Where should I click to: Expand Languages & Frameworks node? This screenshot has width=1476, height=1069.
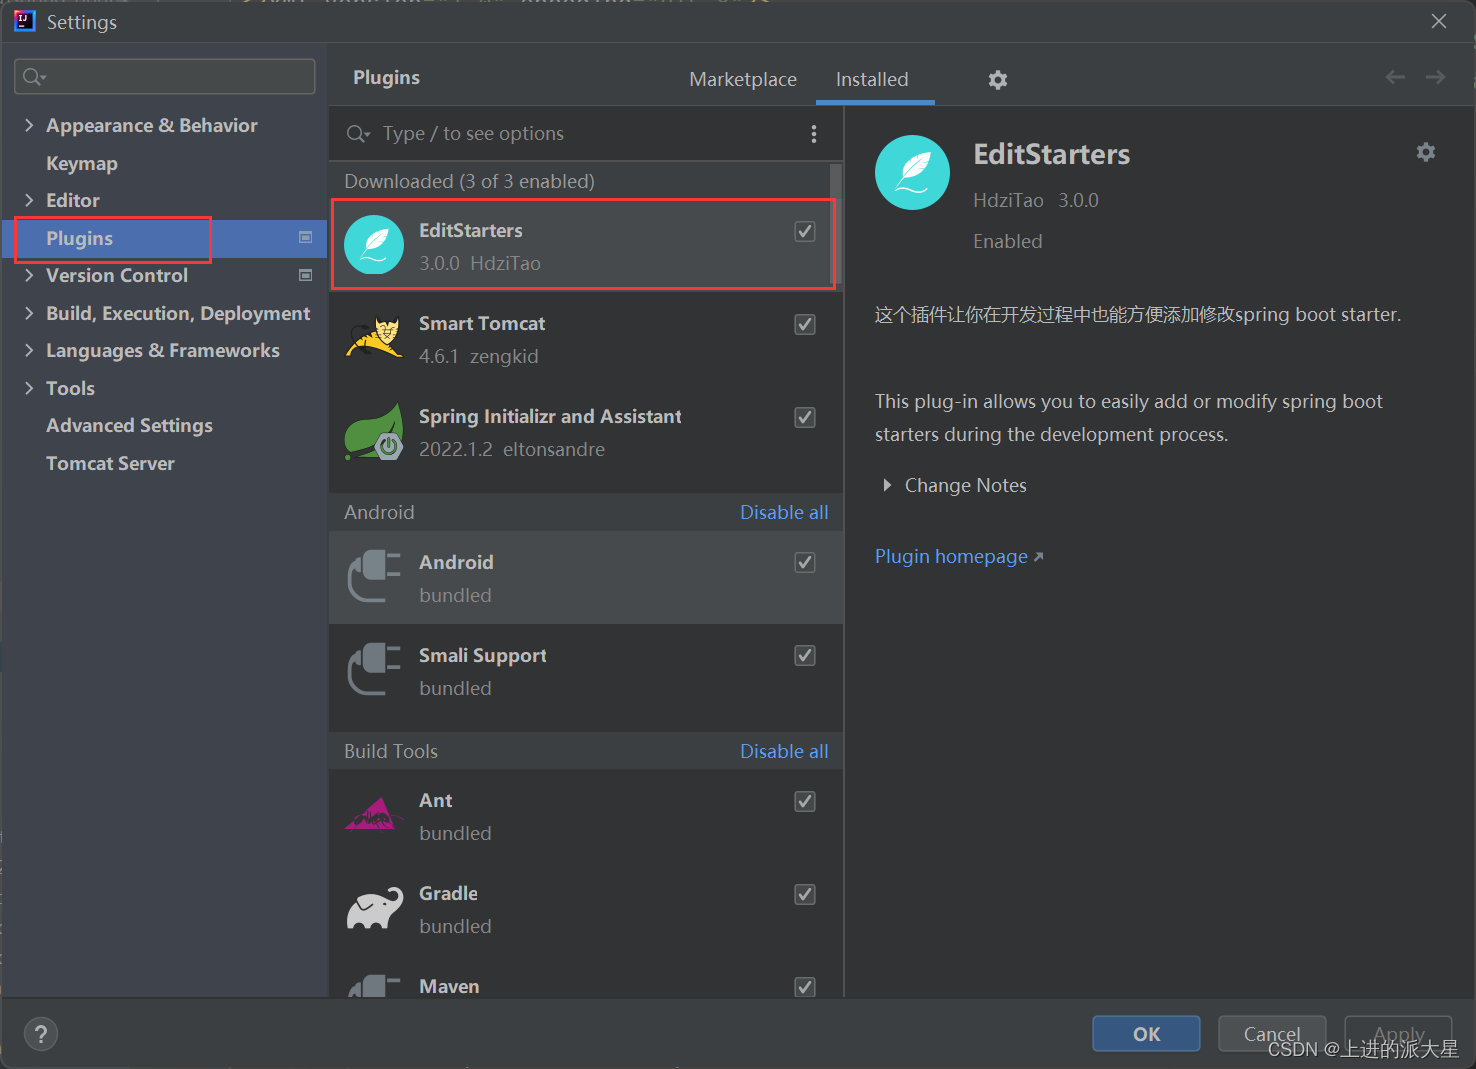point(29,350)
